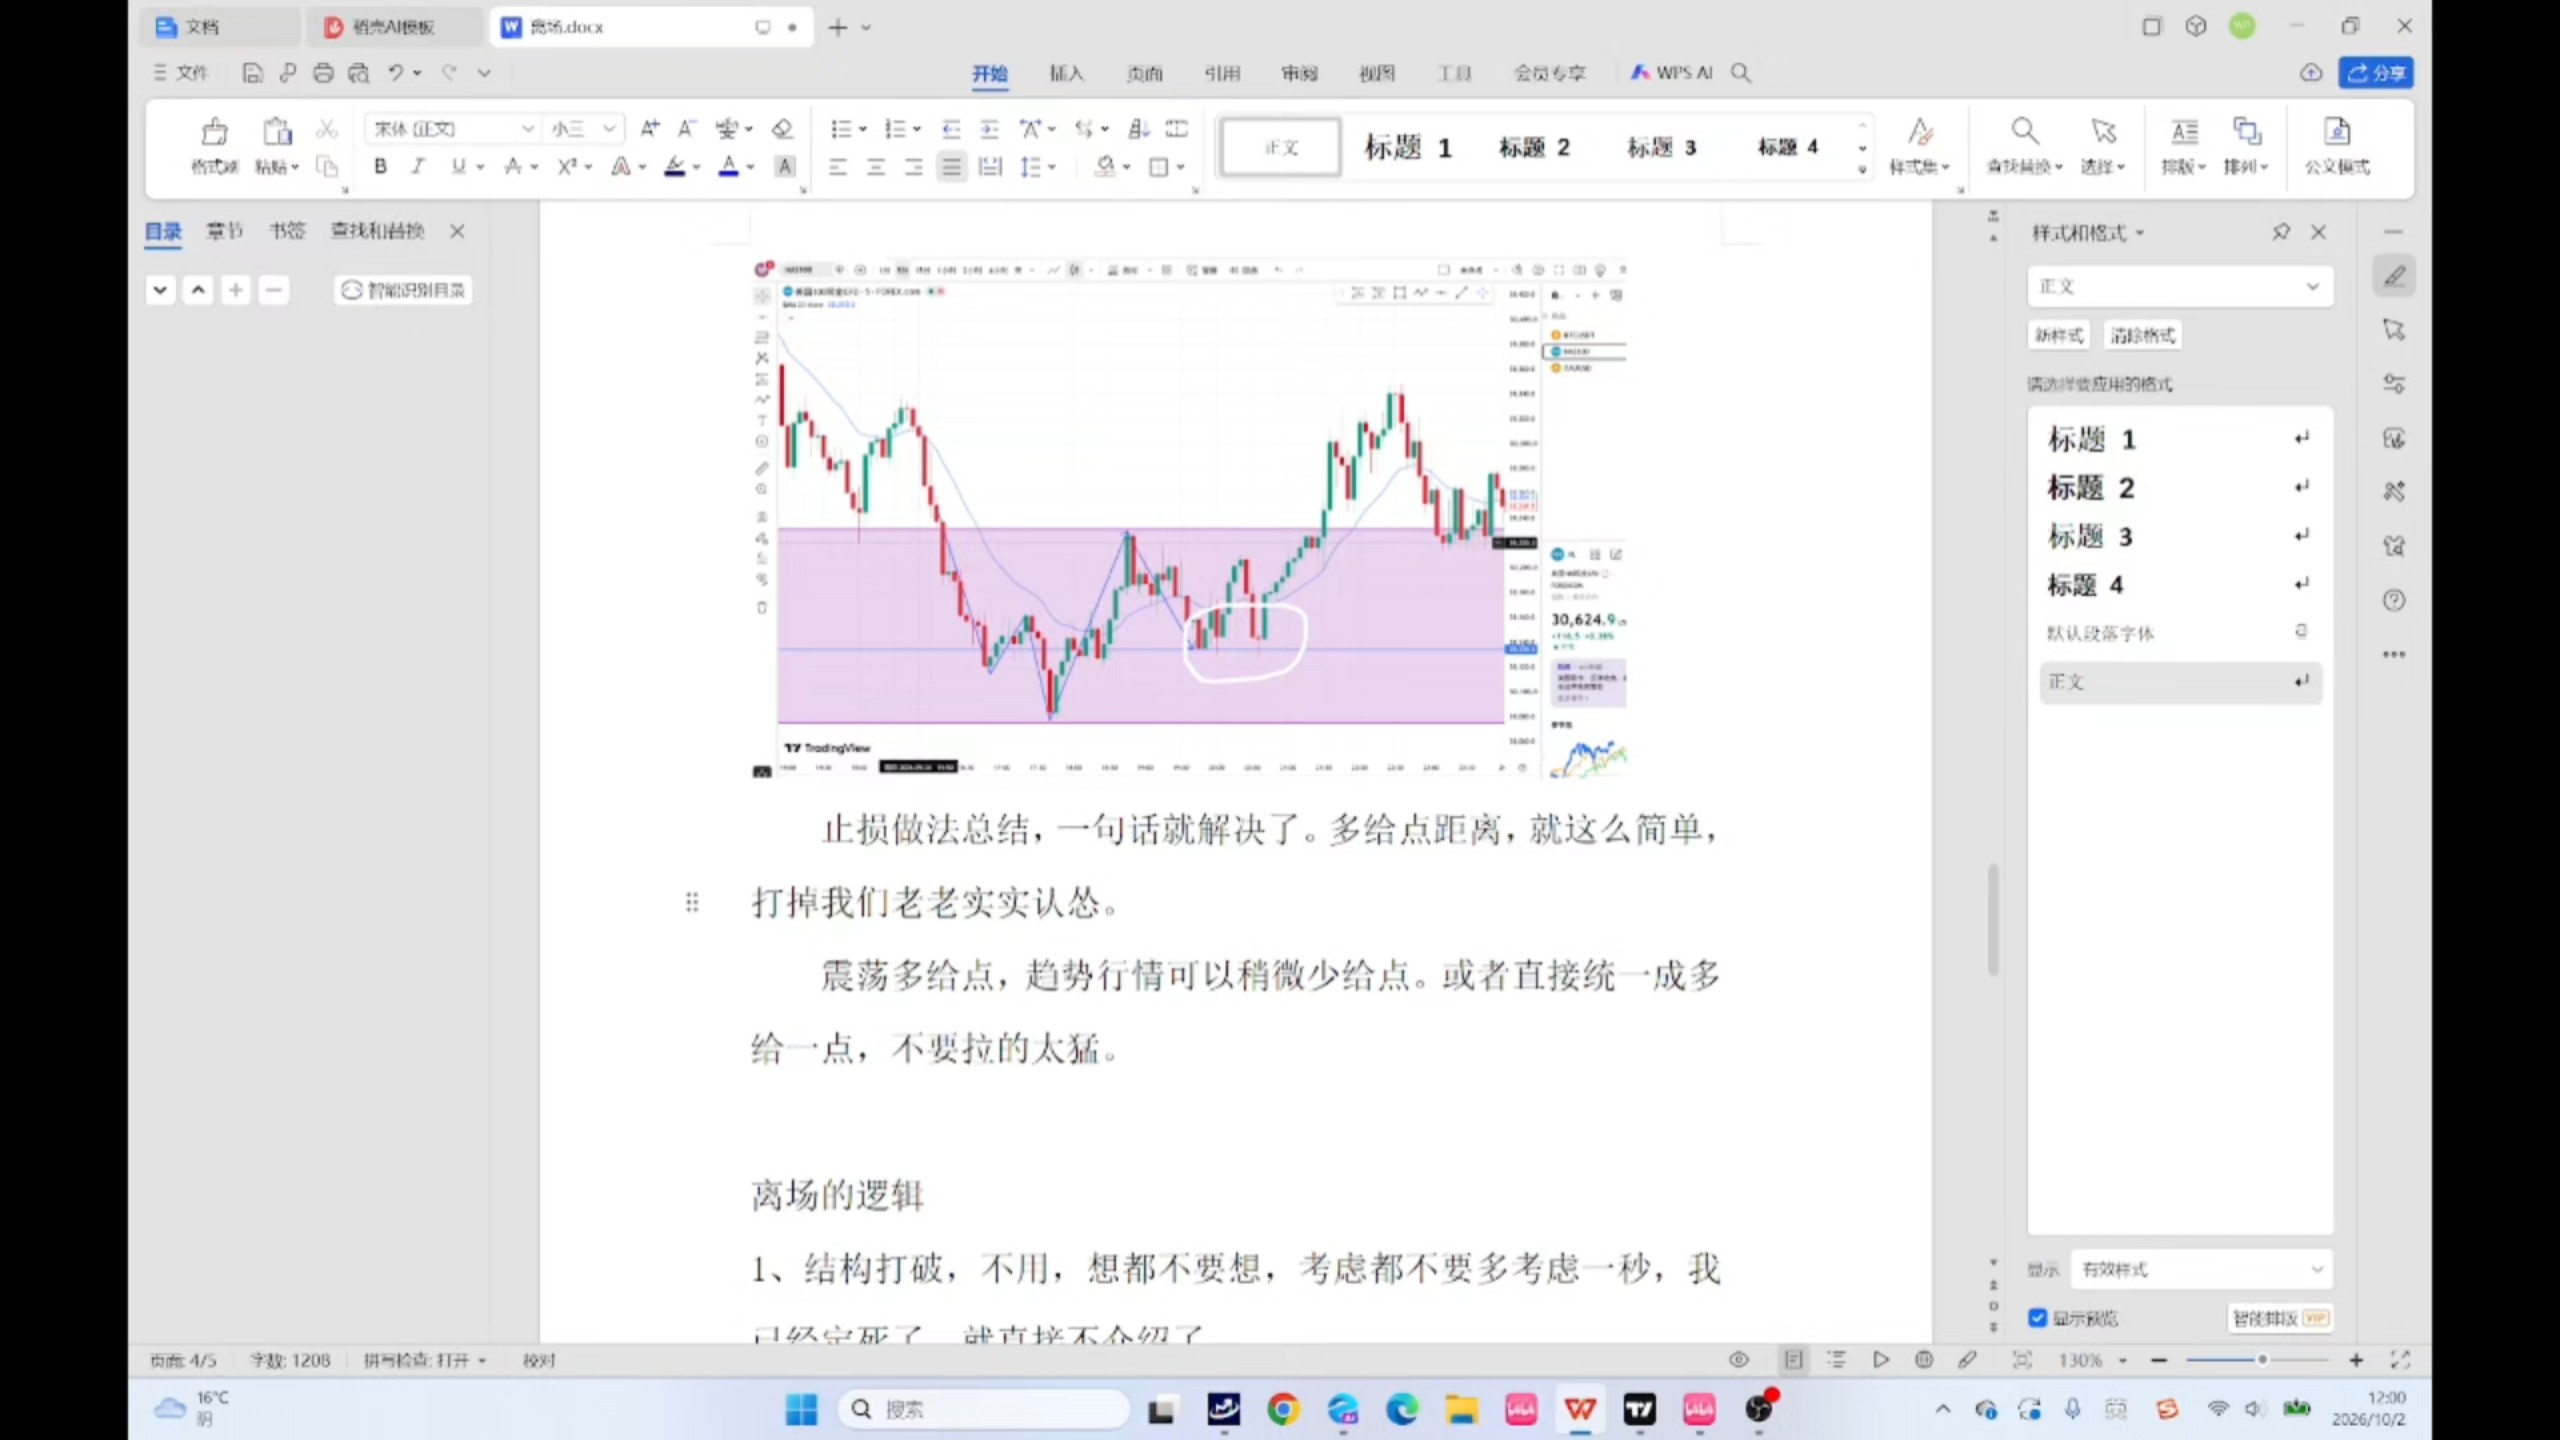
Task: Click the Windows taskbar search box
Action: [983, 1410]
